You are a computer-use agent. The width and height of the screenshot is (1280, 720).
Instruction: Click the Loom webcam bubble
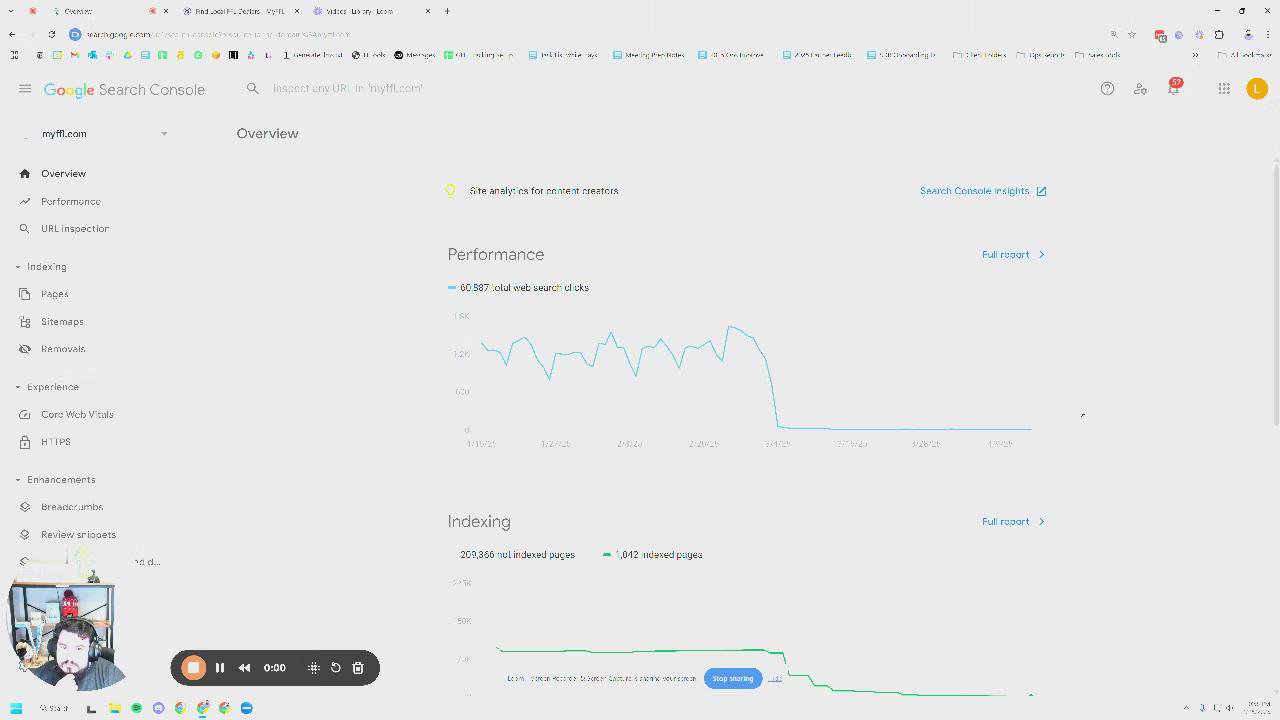(x=66, y=634)
